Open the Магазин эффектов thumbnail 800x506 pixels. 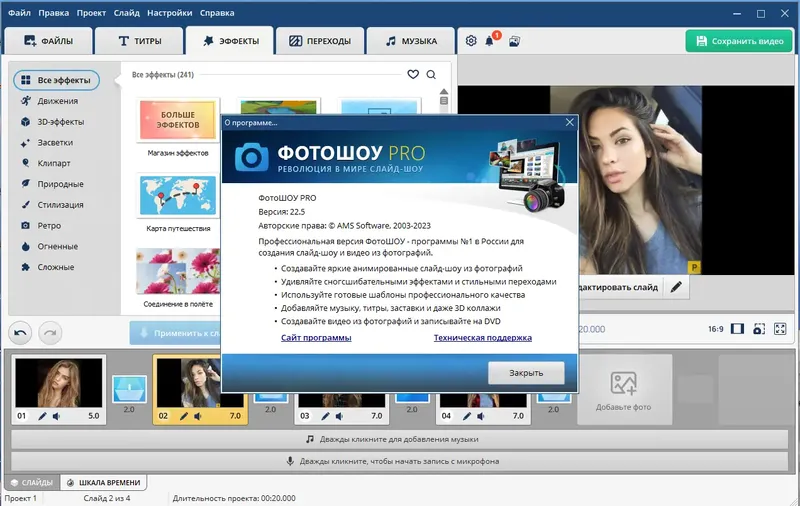coord(178,120)
